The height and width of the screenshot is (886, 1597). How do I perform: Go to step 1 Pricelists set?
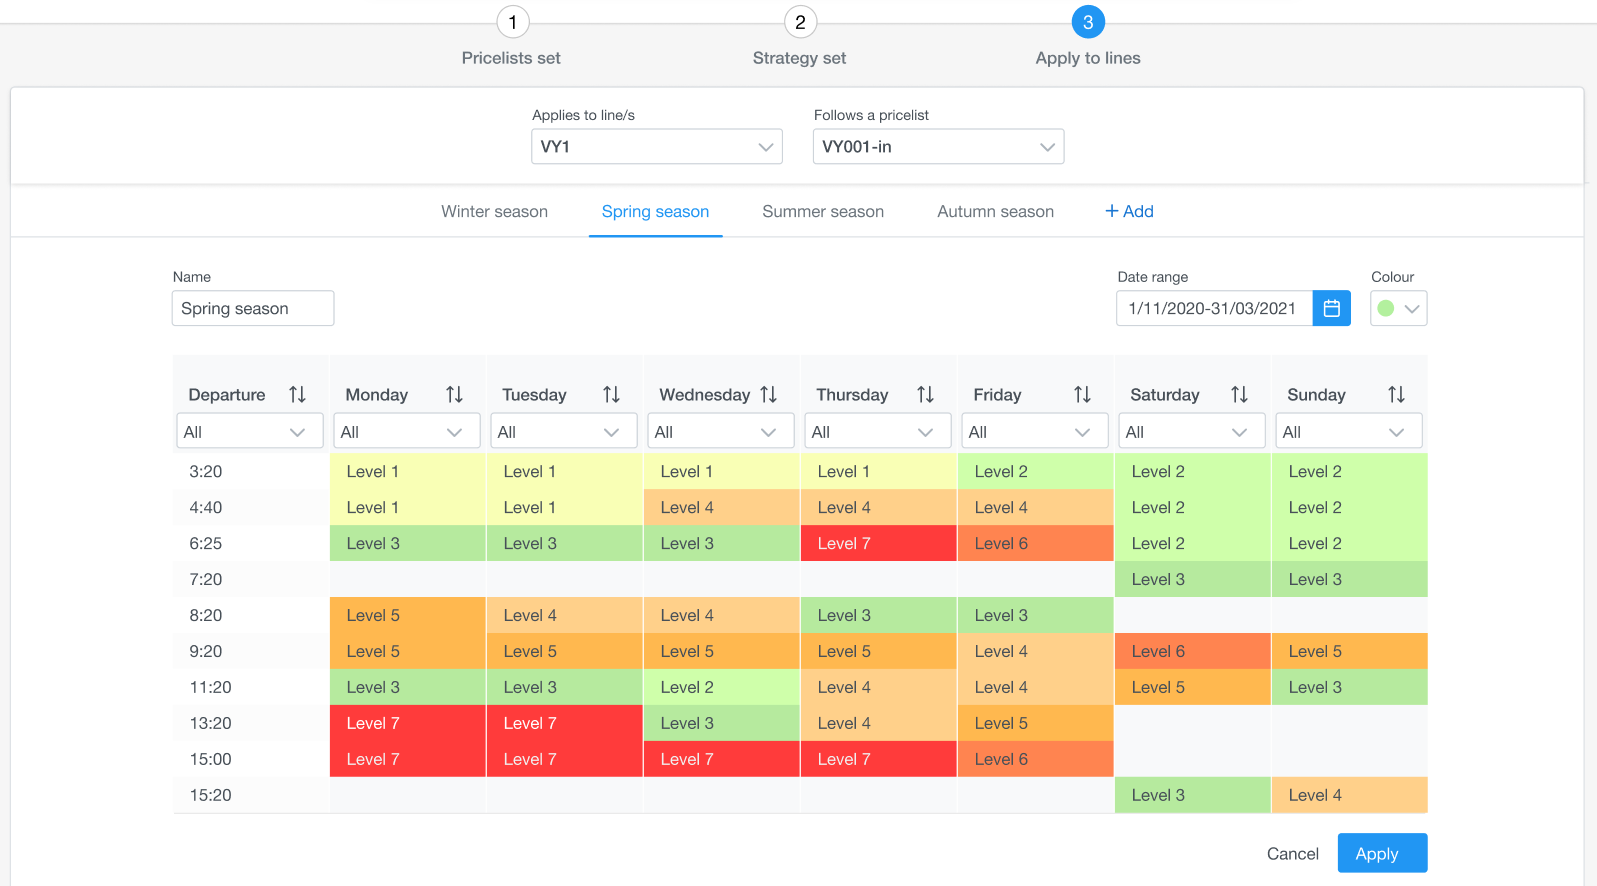tap(512, 22)
